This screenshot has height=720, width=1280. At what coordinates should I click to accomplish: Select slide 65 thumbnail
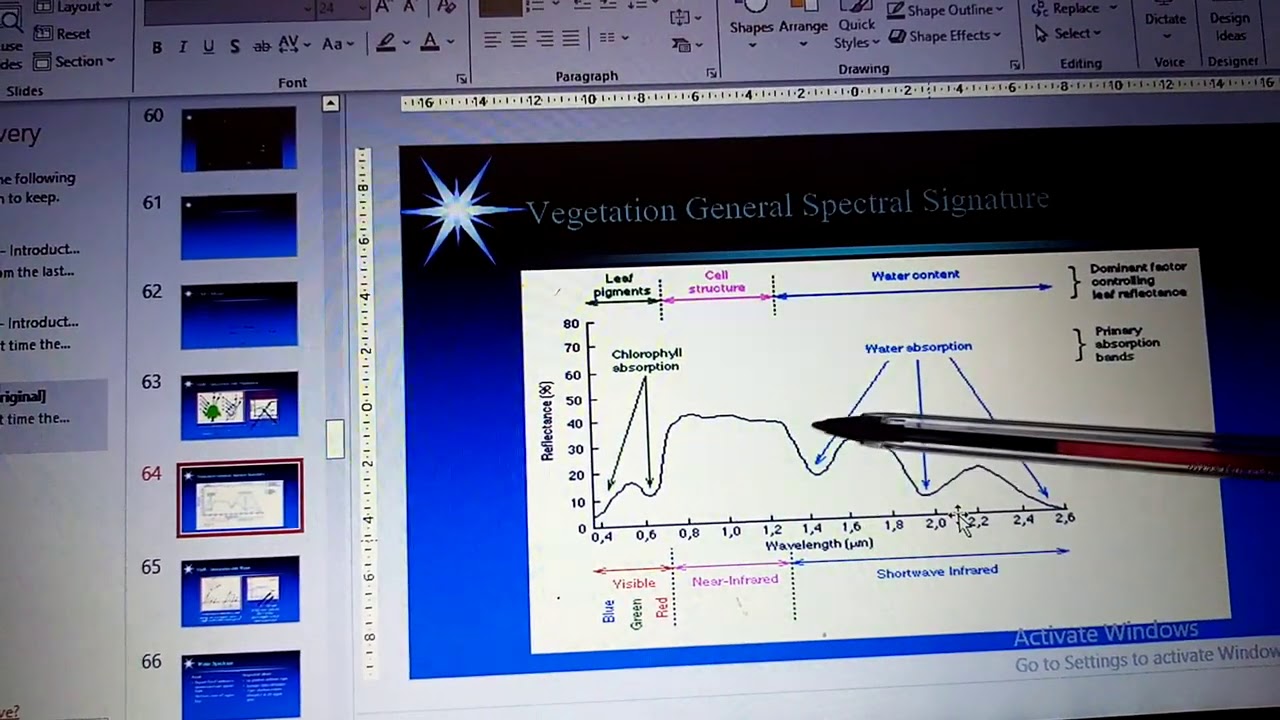point(240,591)
